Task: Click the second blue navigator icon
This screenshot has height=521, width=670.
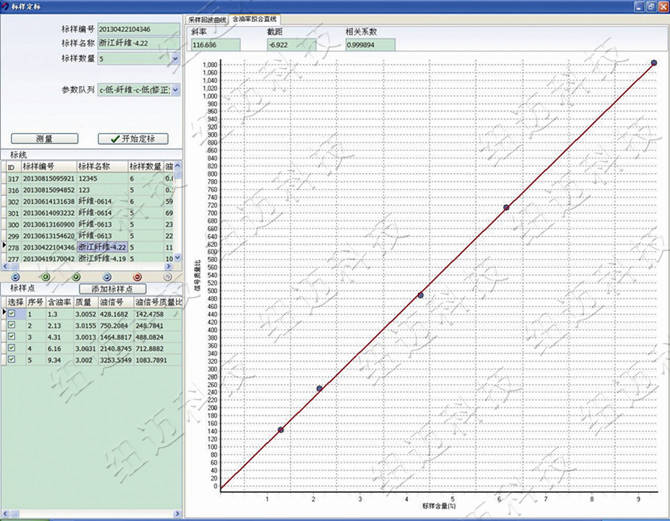Action: tap(106, 276)
